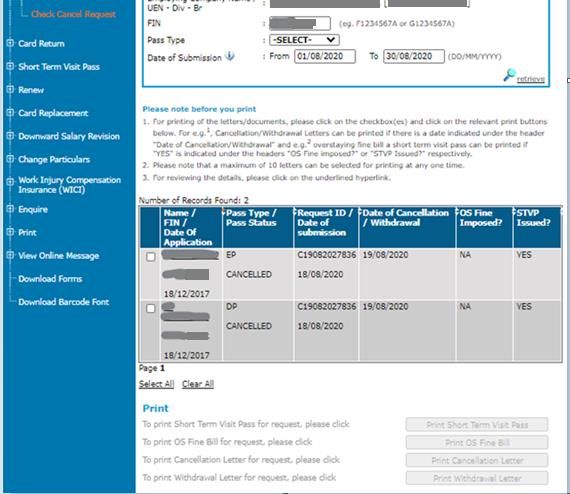Click Print Cancellation Letter button
Viewport: 570px width, 494px height.
point(477,460)
